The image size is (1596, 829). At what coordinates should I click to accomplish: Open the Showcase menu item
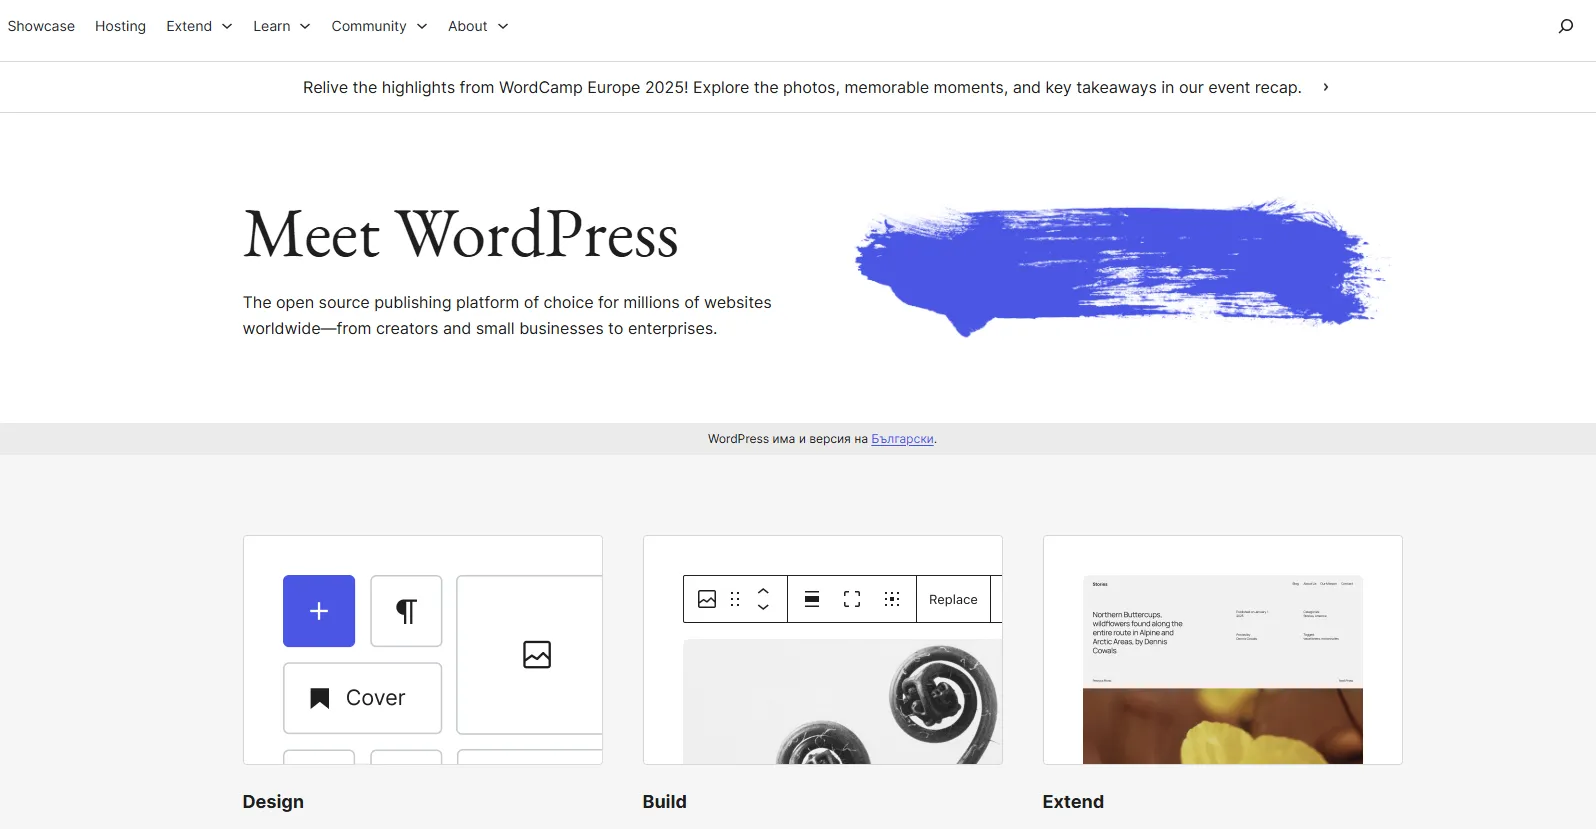(41, 26)
